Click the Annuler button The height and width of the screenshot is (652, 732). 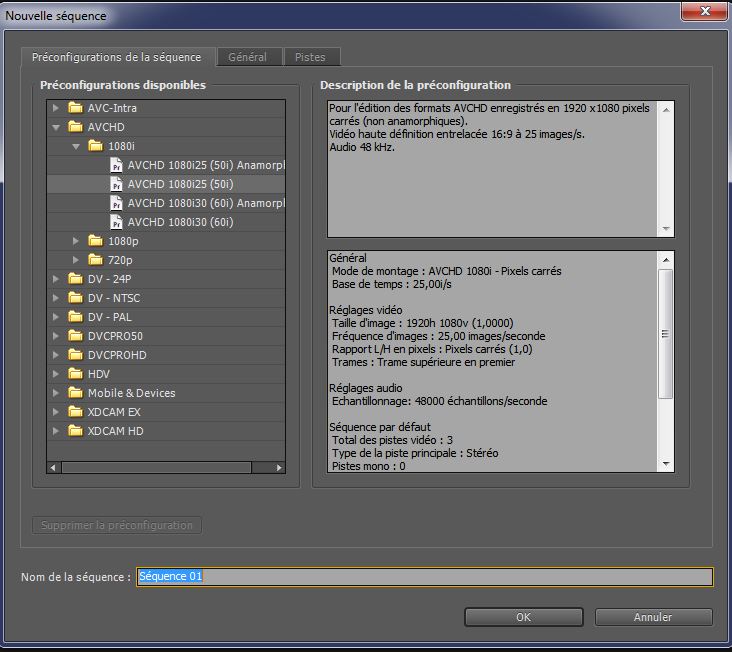click(x=653, y=617)
